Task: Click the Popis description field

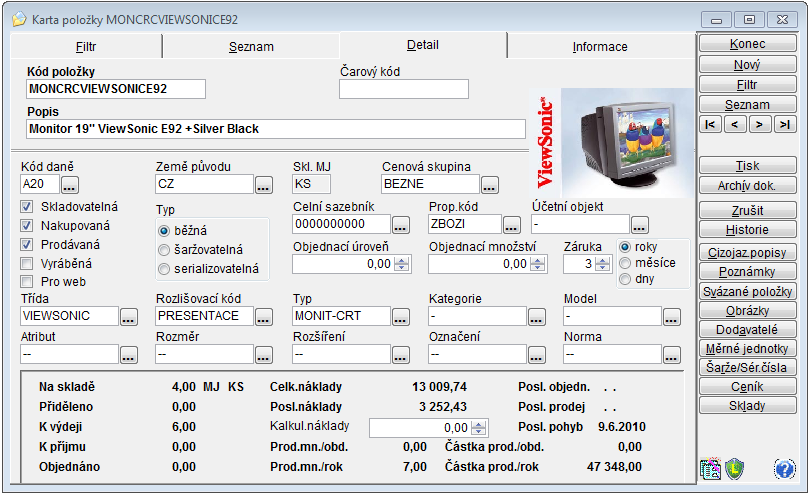Action: pyautogui.click(x=276, y=129)
